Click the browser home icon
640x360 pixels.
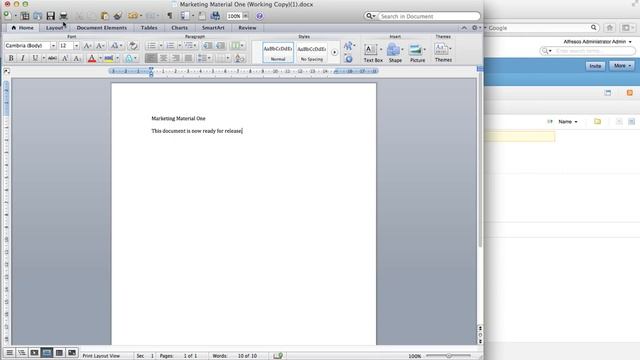click(610, 28)
